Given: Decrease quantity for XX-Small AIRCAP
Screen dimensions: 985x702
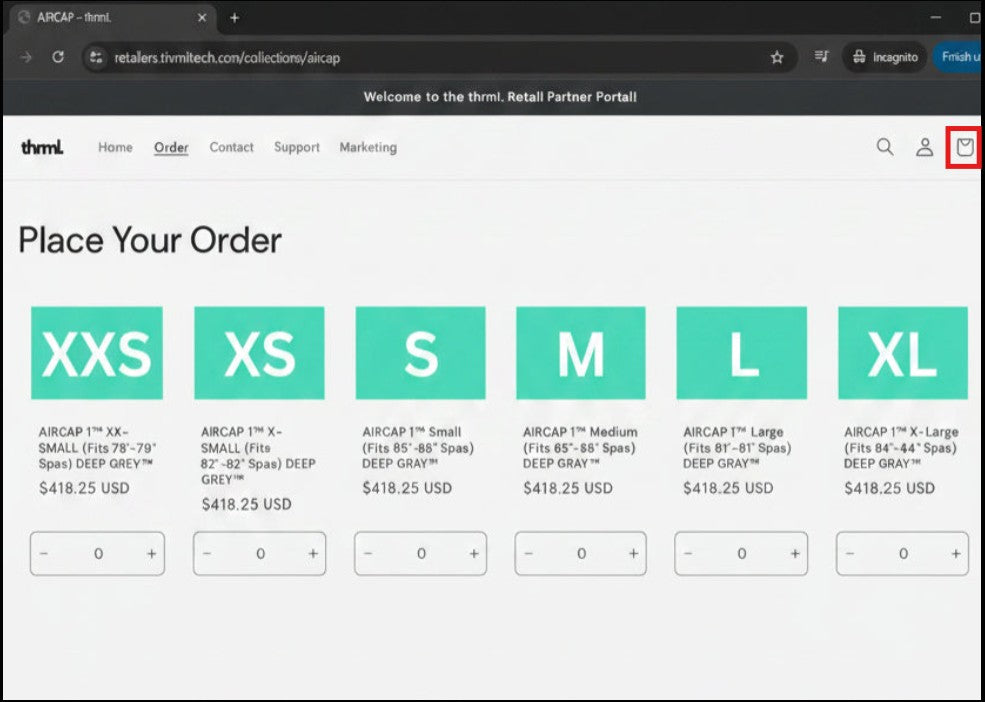Looking at the screenshot, I should pyautogui.click(x=43, y=554).
